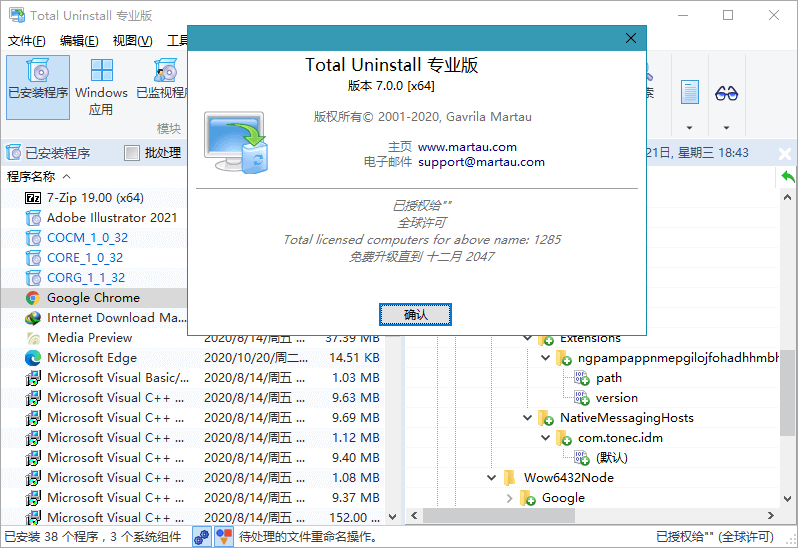This screenshot has width=798, height=548.
Task: Expand the Google node under Wow6432Node
Action: tap(510, 498)
